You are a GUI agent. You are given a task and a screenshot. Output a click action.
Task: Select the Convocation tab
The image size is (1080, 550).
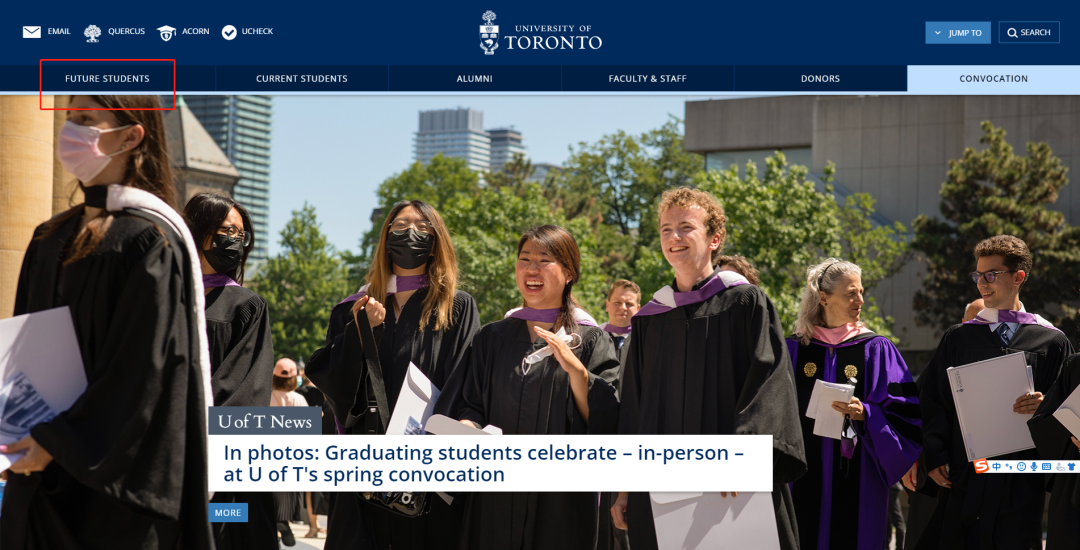pos(993,78)
